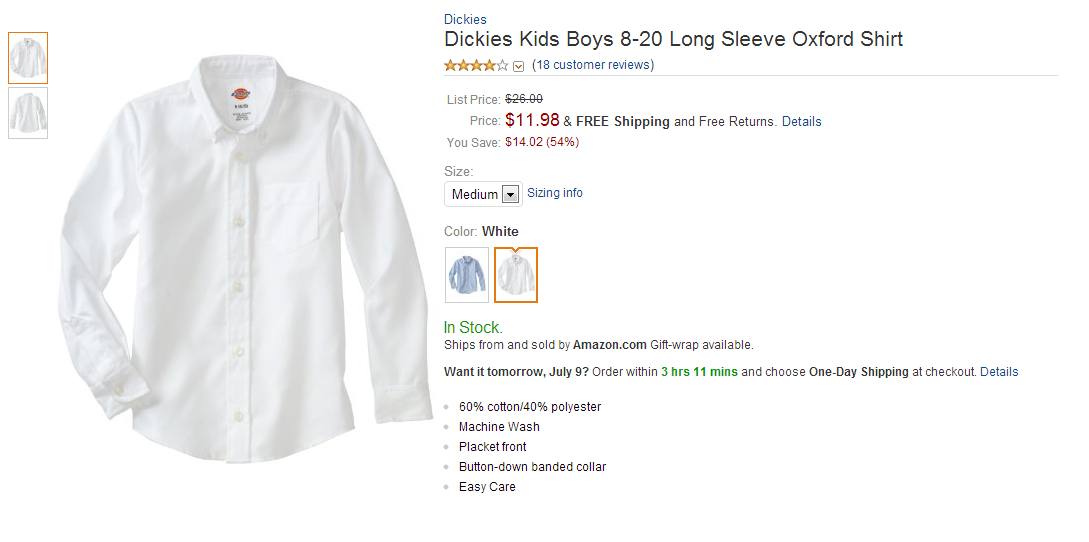
Task: Click the red $11.98 price
Action: [x=532, y=120]
